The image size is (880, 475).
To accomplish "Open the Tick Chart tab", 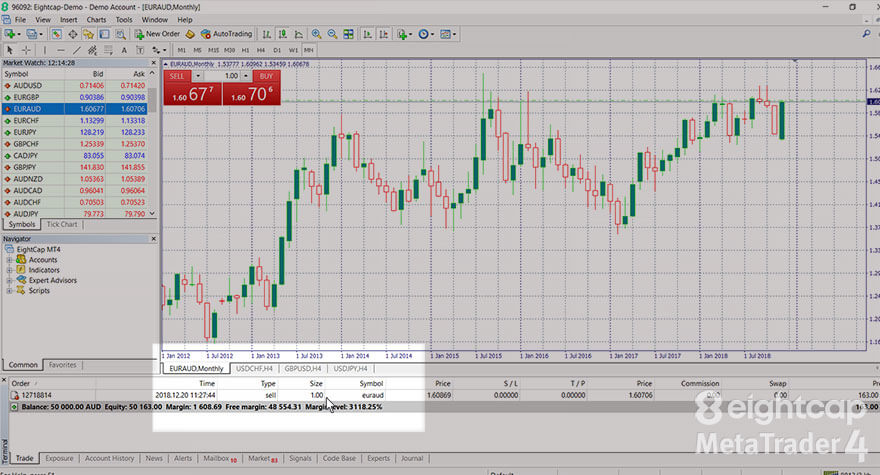I will tap(62, 224).
